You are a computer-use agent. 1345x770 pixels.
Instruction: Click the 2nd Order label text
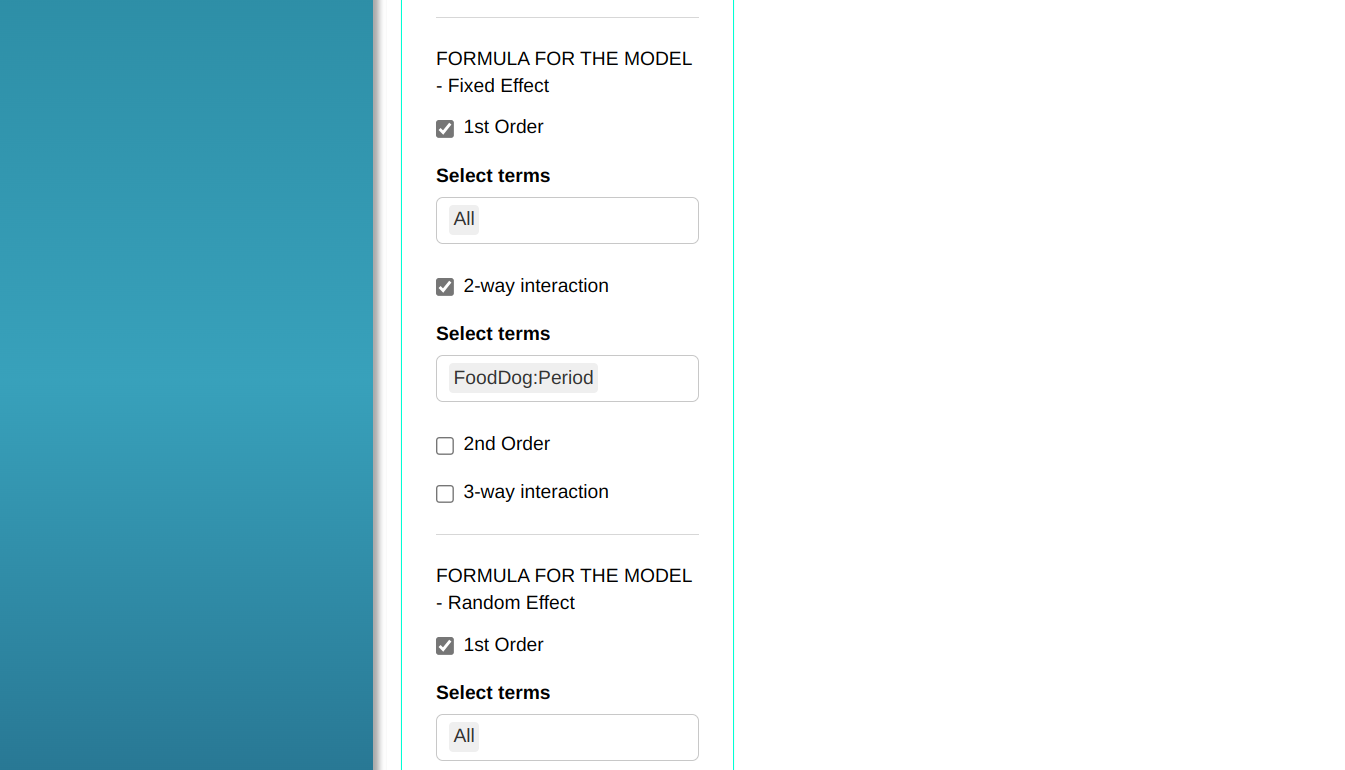[x=506, y=444]
